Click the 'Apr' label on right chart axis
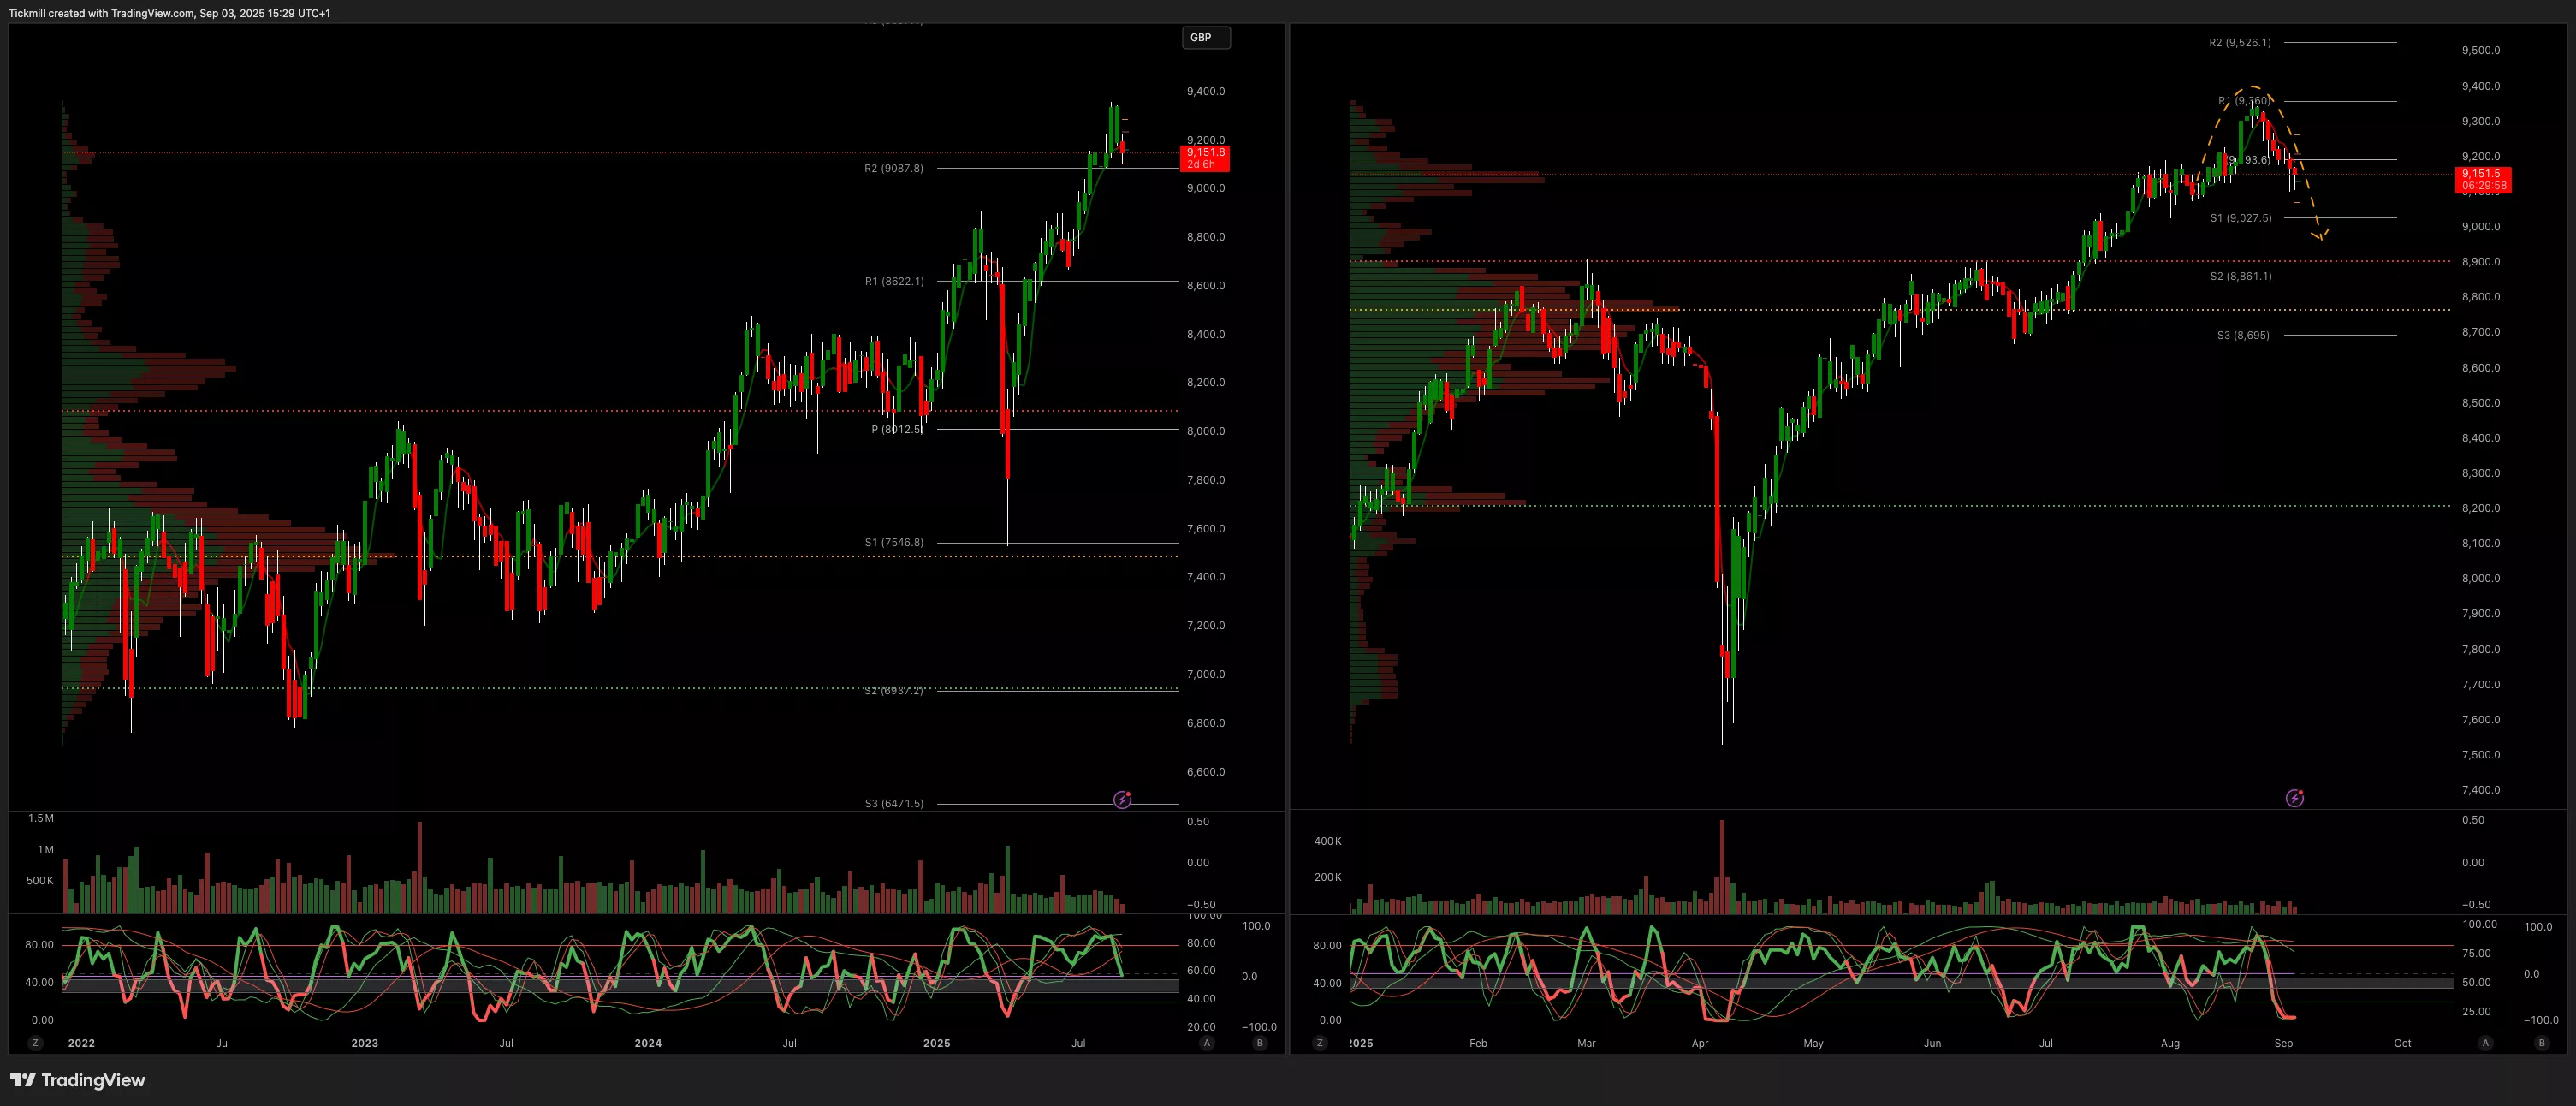Viewport: 2576px width, 1106px height. tap(1700, 1043)
